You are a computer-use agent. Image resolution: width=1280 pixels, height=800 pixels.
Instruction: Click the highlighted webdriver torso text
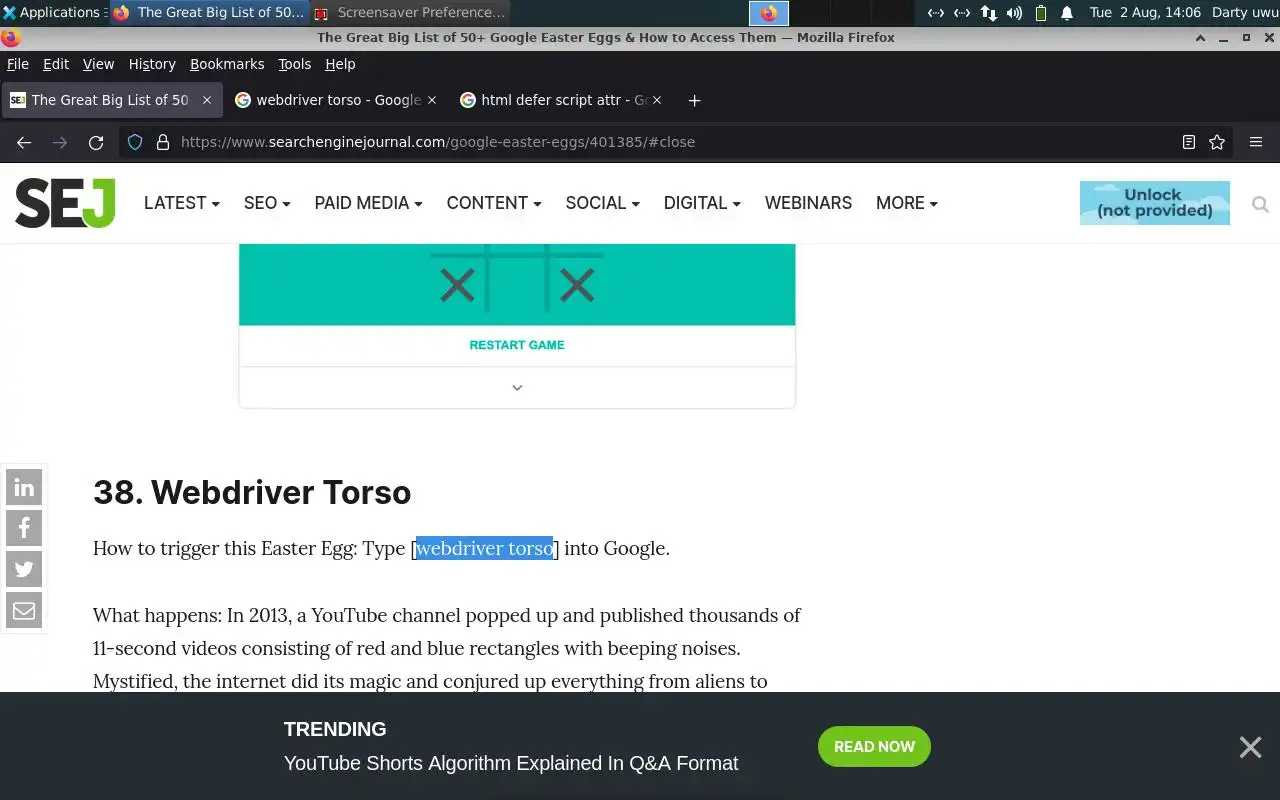pyautogui.click(x=484, y=548)
